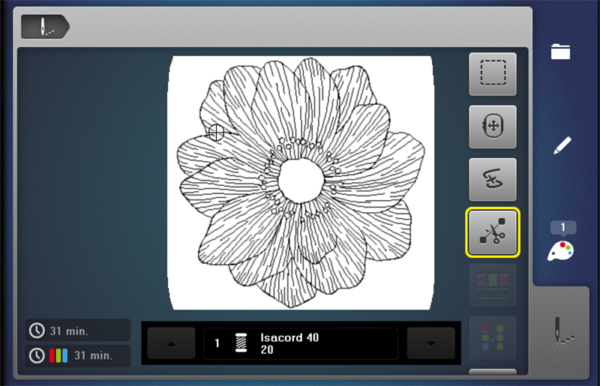Tap the thread spool icon in the color bar
Image resolution: width=600 pixels, height=386 pixels.
click(241, 343)
